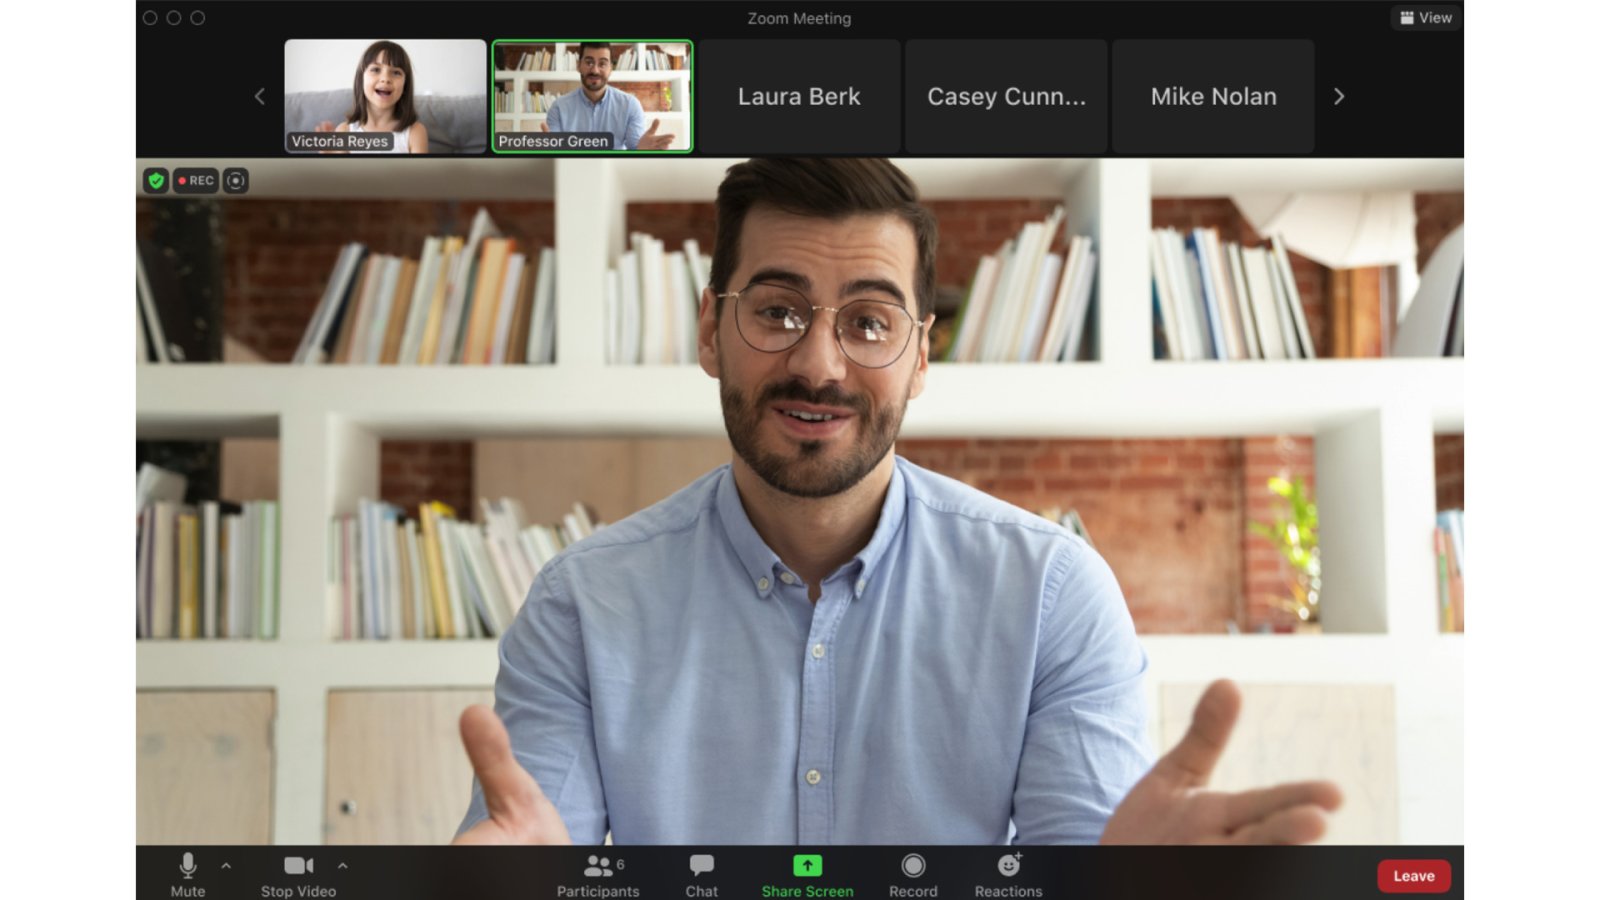
Task: Select Professor Green video thumbnail
Action: coord(592,95)
